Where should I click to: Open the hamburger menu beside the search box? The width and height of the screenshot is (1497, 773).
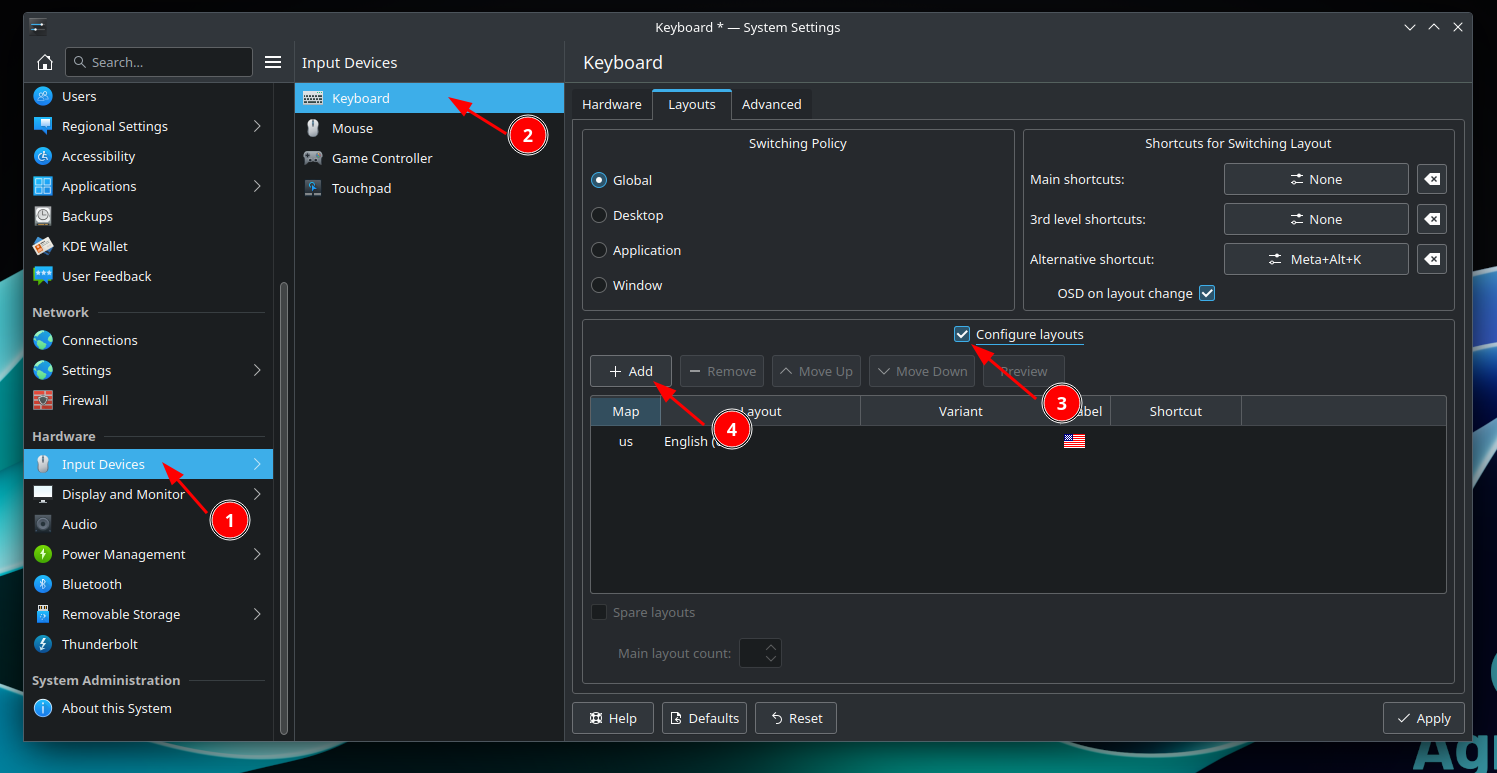click(273, 62)
